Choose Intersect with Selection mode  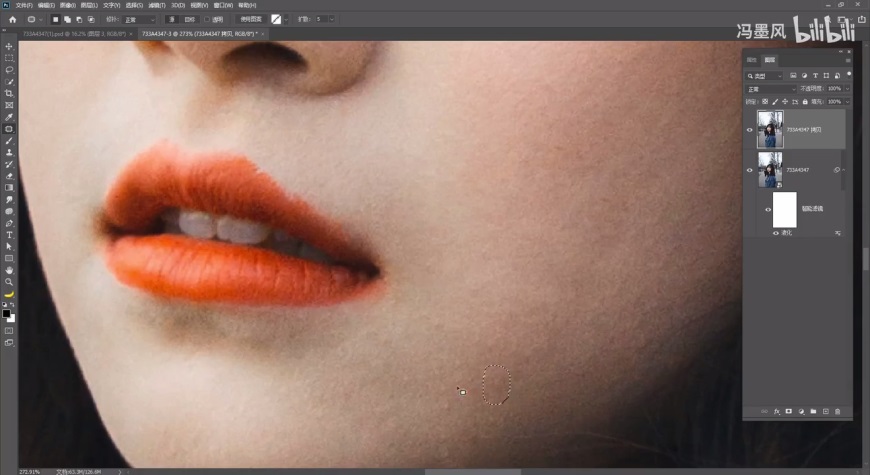tap(91, 19)
